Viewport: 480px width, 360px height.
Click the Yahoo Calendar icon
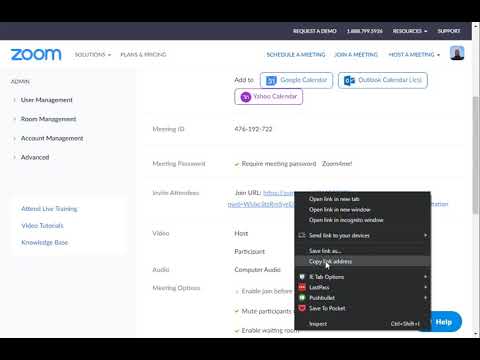tap(246, 97)
